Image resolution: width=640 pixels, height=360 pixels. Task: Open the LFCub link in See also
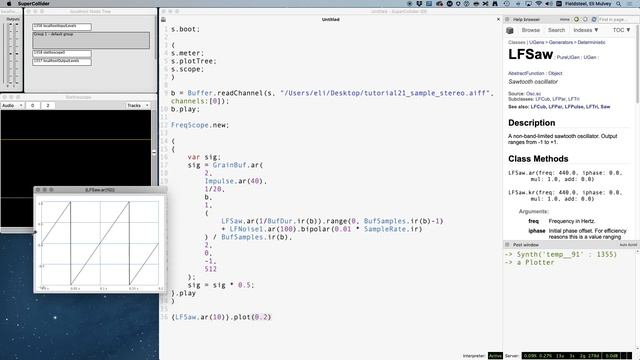[538, 107]
